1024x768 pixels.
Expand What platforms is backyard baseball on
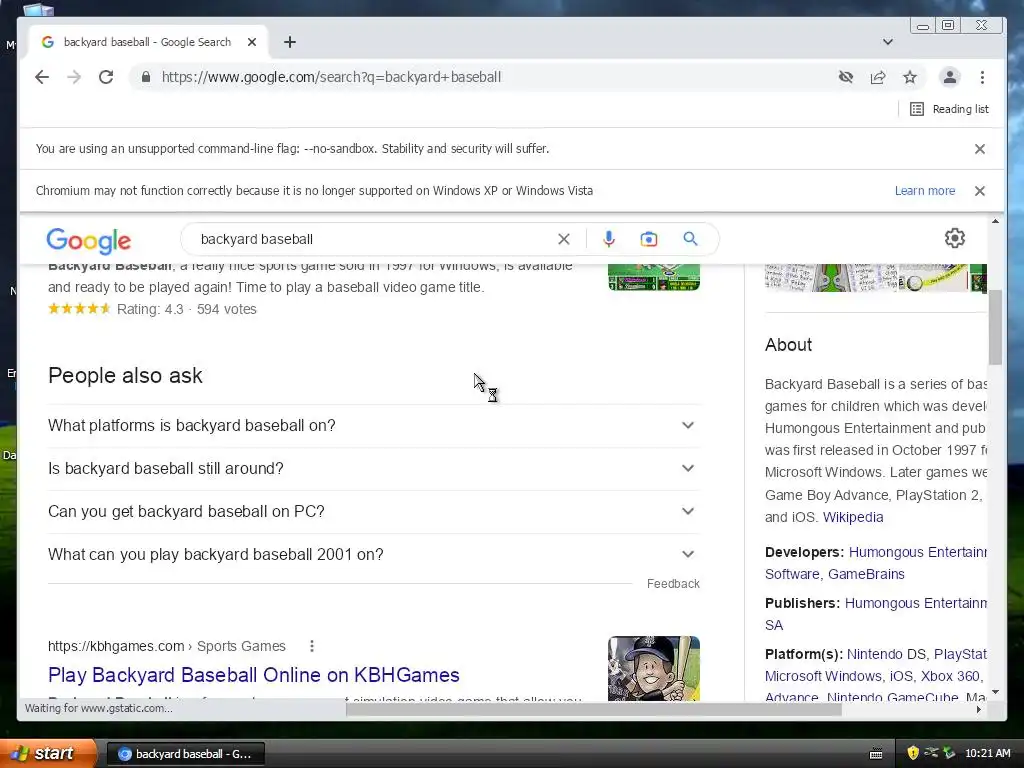(374, 426)
